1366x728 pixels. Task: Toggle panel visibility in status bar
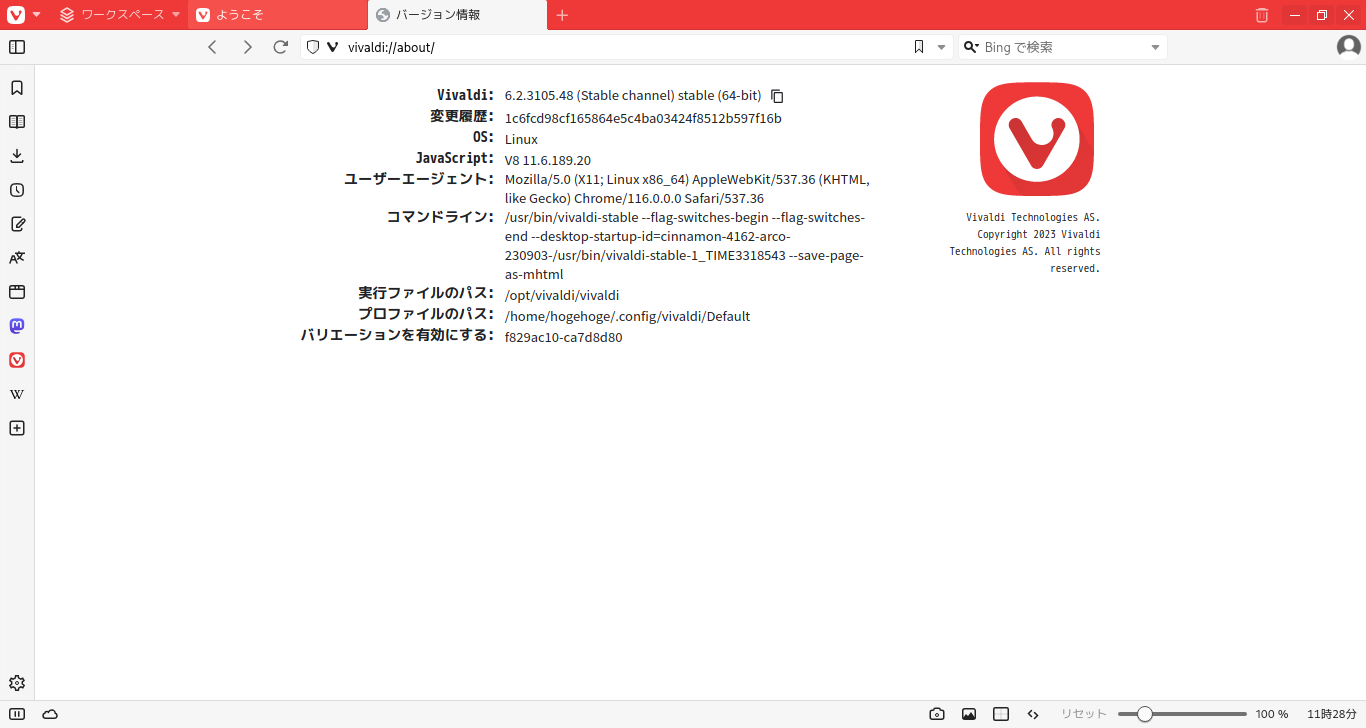tap(17, 714)
